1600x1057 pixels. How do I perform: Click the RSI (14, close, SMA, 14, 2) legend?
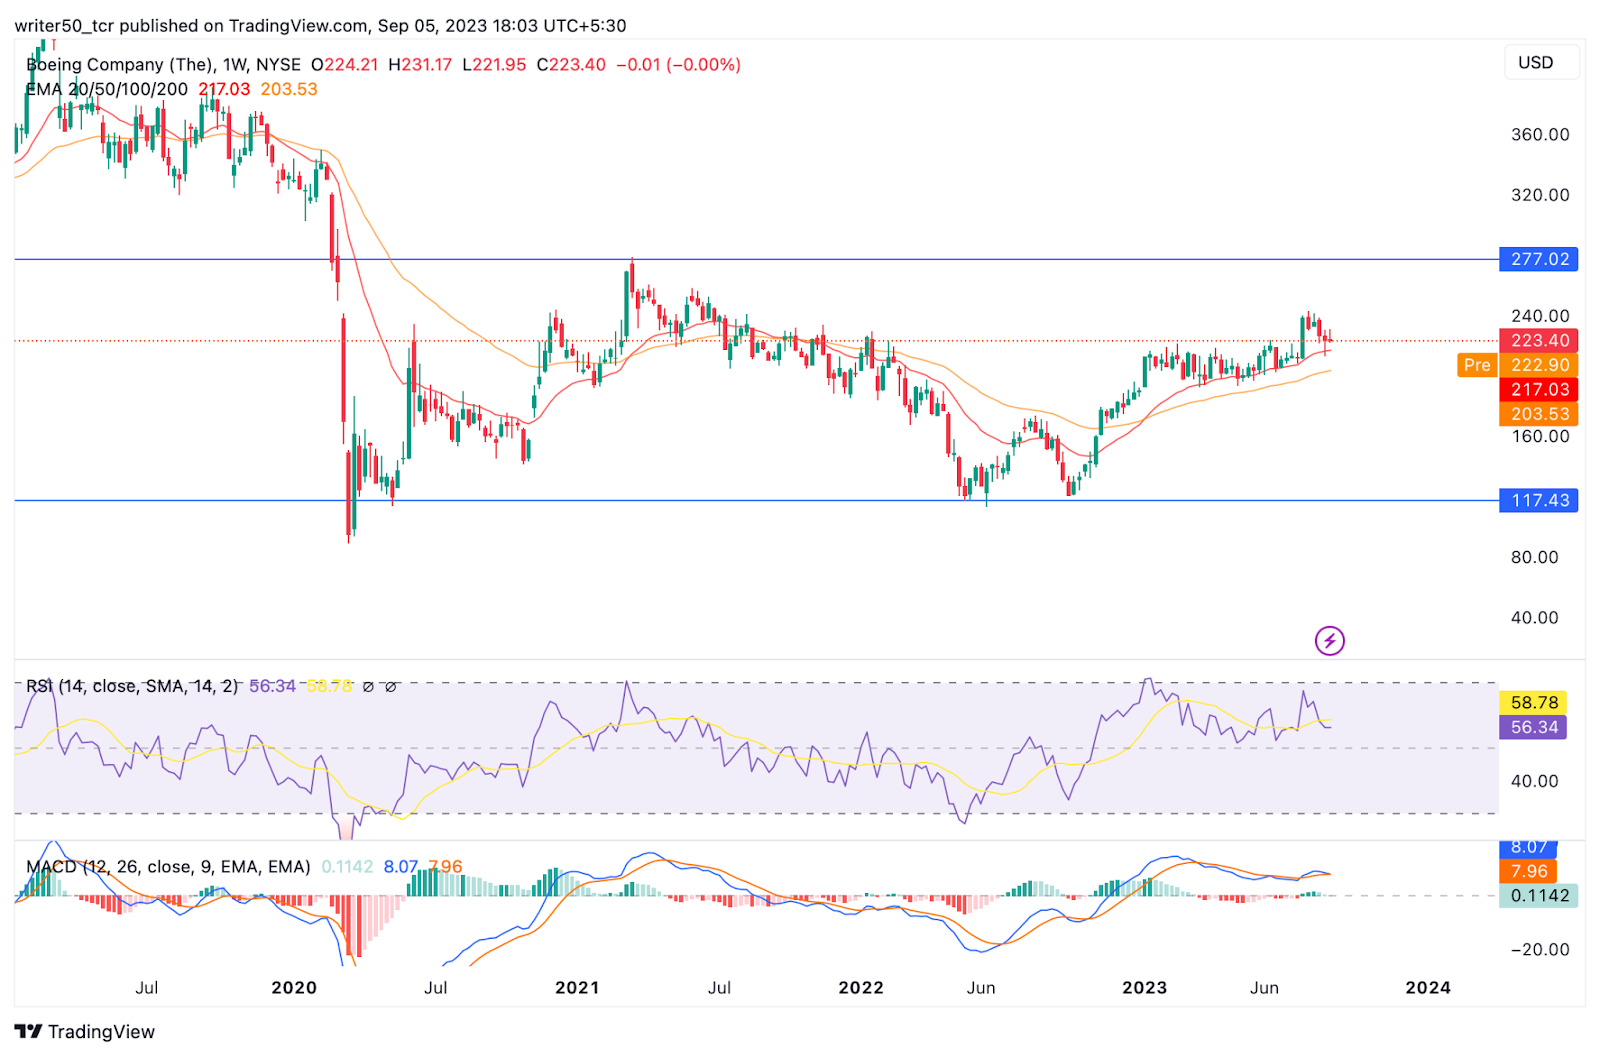tap(132, 686)
